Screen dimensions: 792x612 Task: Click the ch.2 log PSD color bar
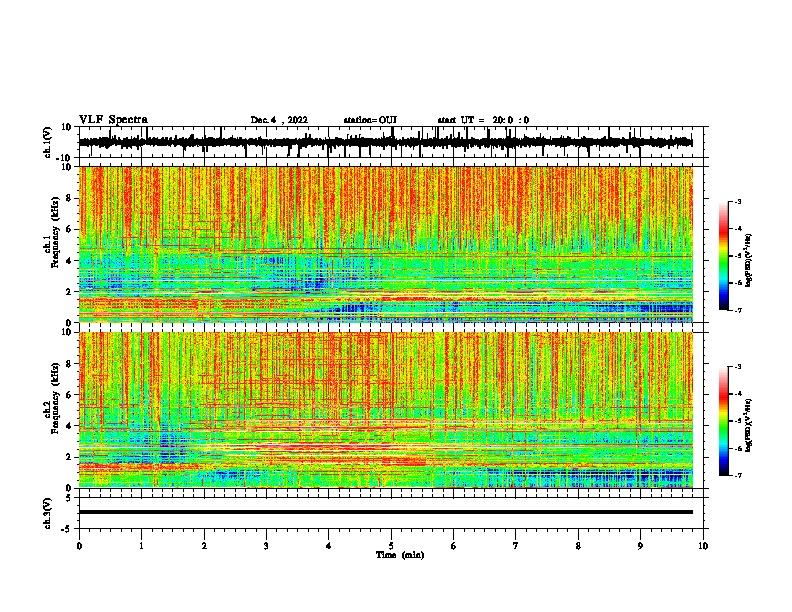pyautogui.click(x=724, y=421)
